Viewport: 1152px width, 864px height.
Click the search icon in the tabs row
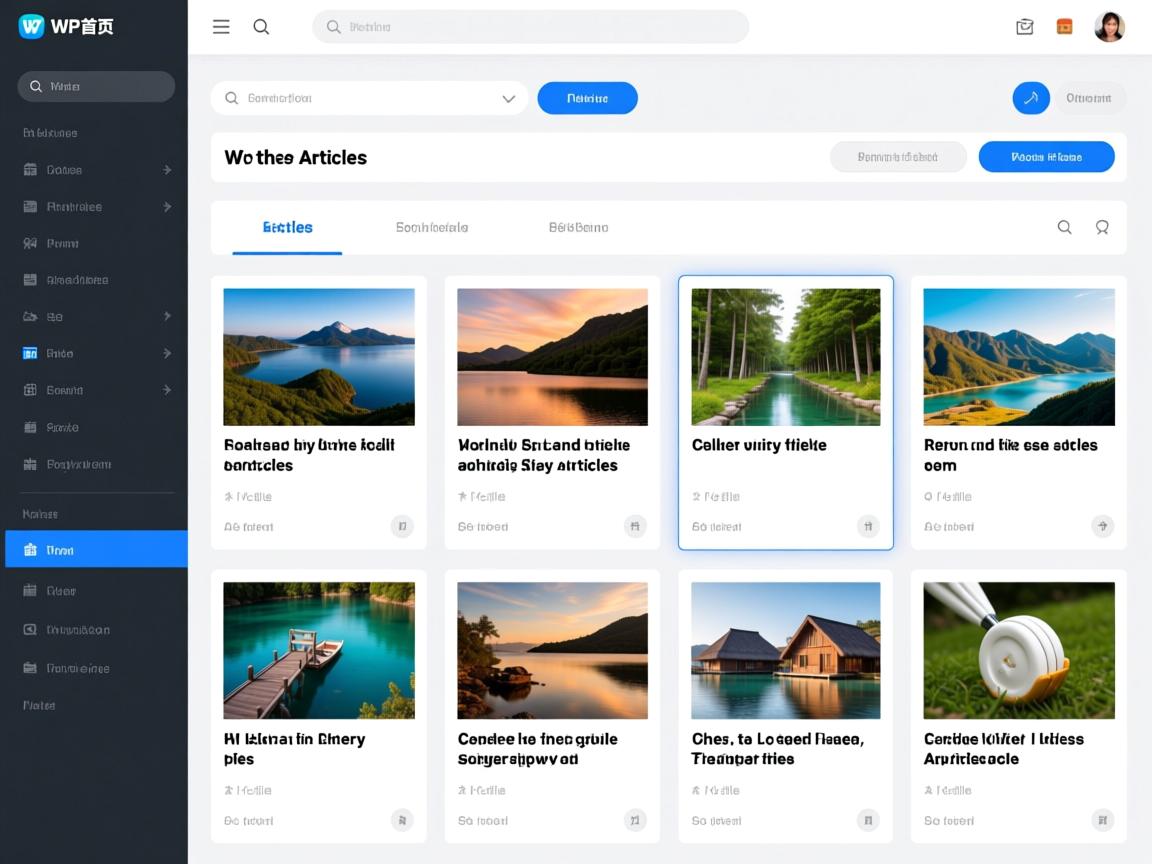[1064, 227]
